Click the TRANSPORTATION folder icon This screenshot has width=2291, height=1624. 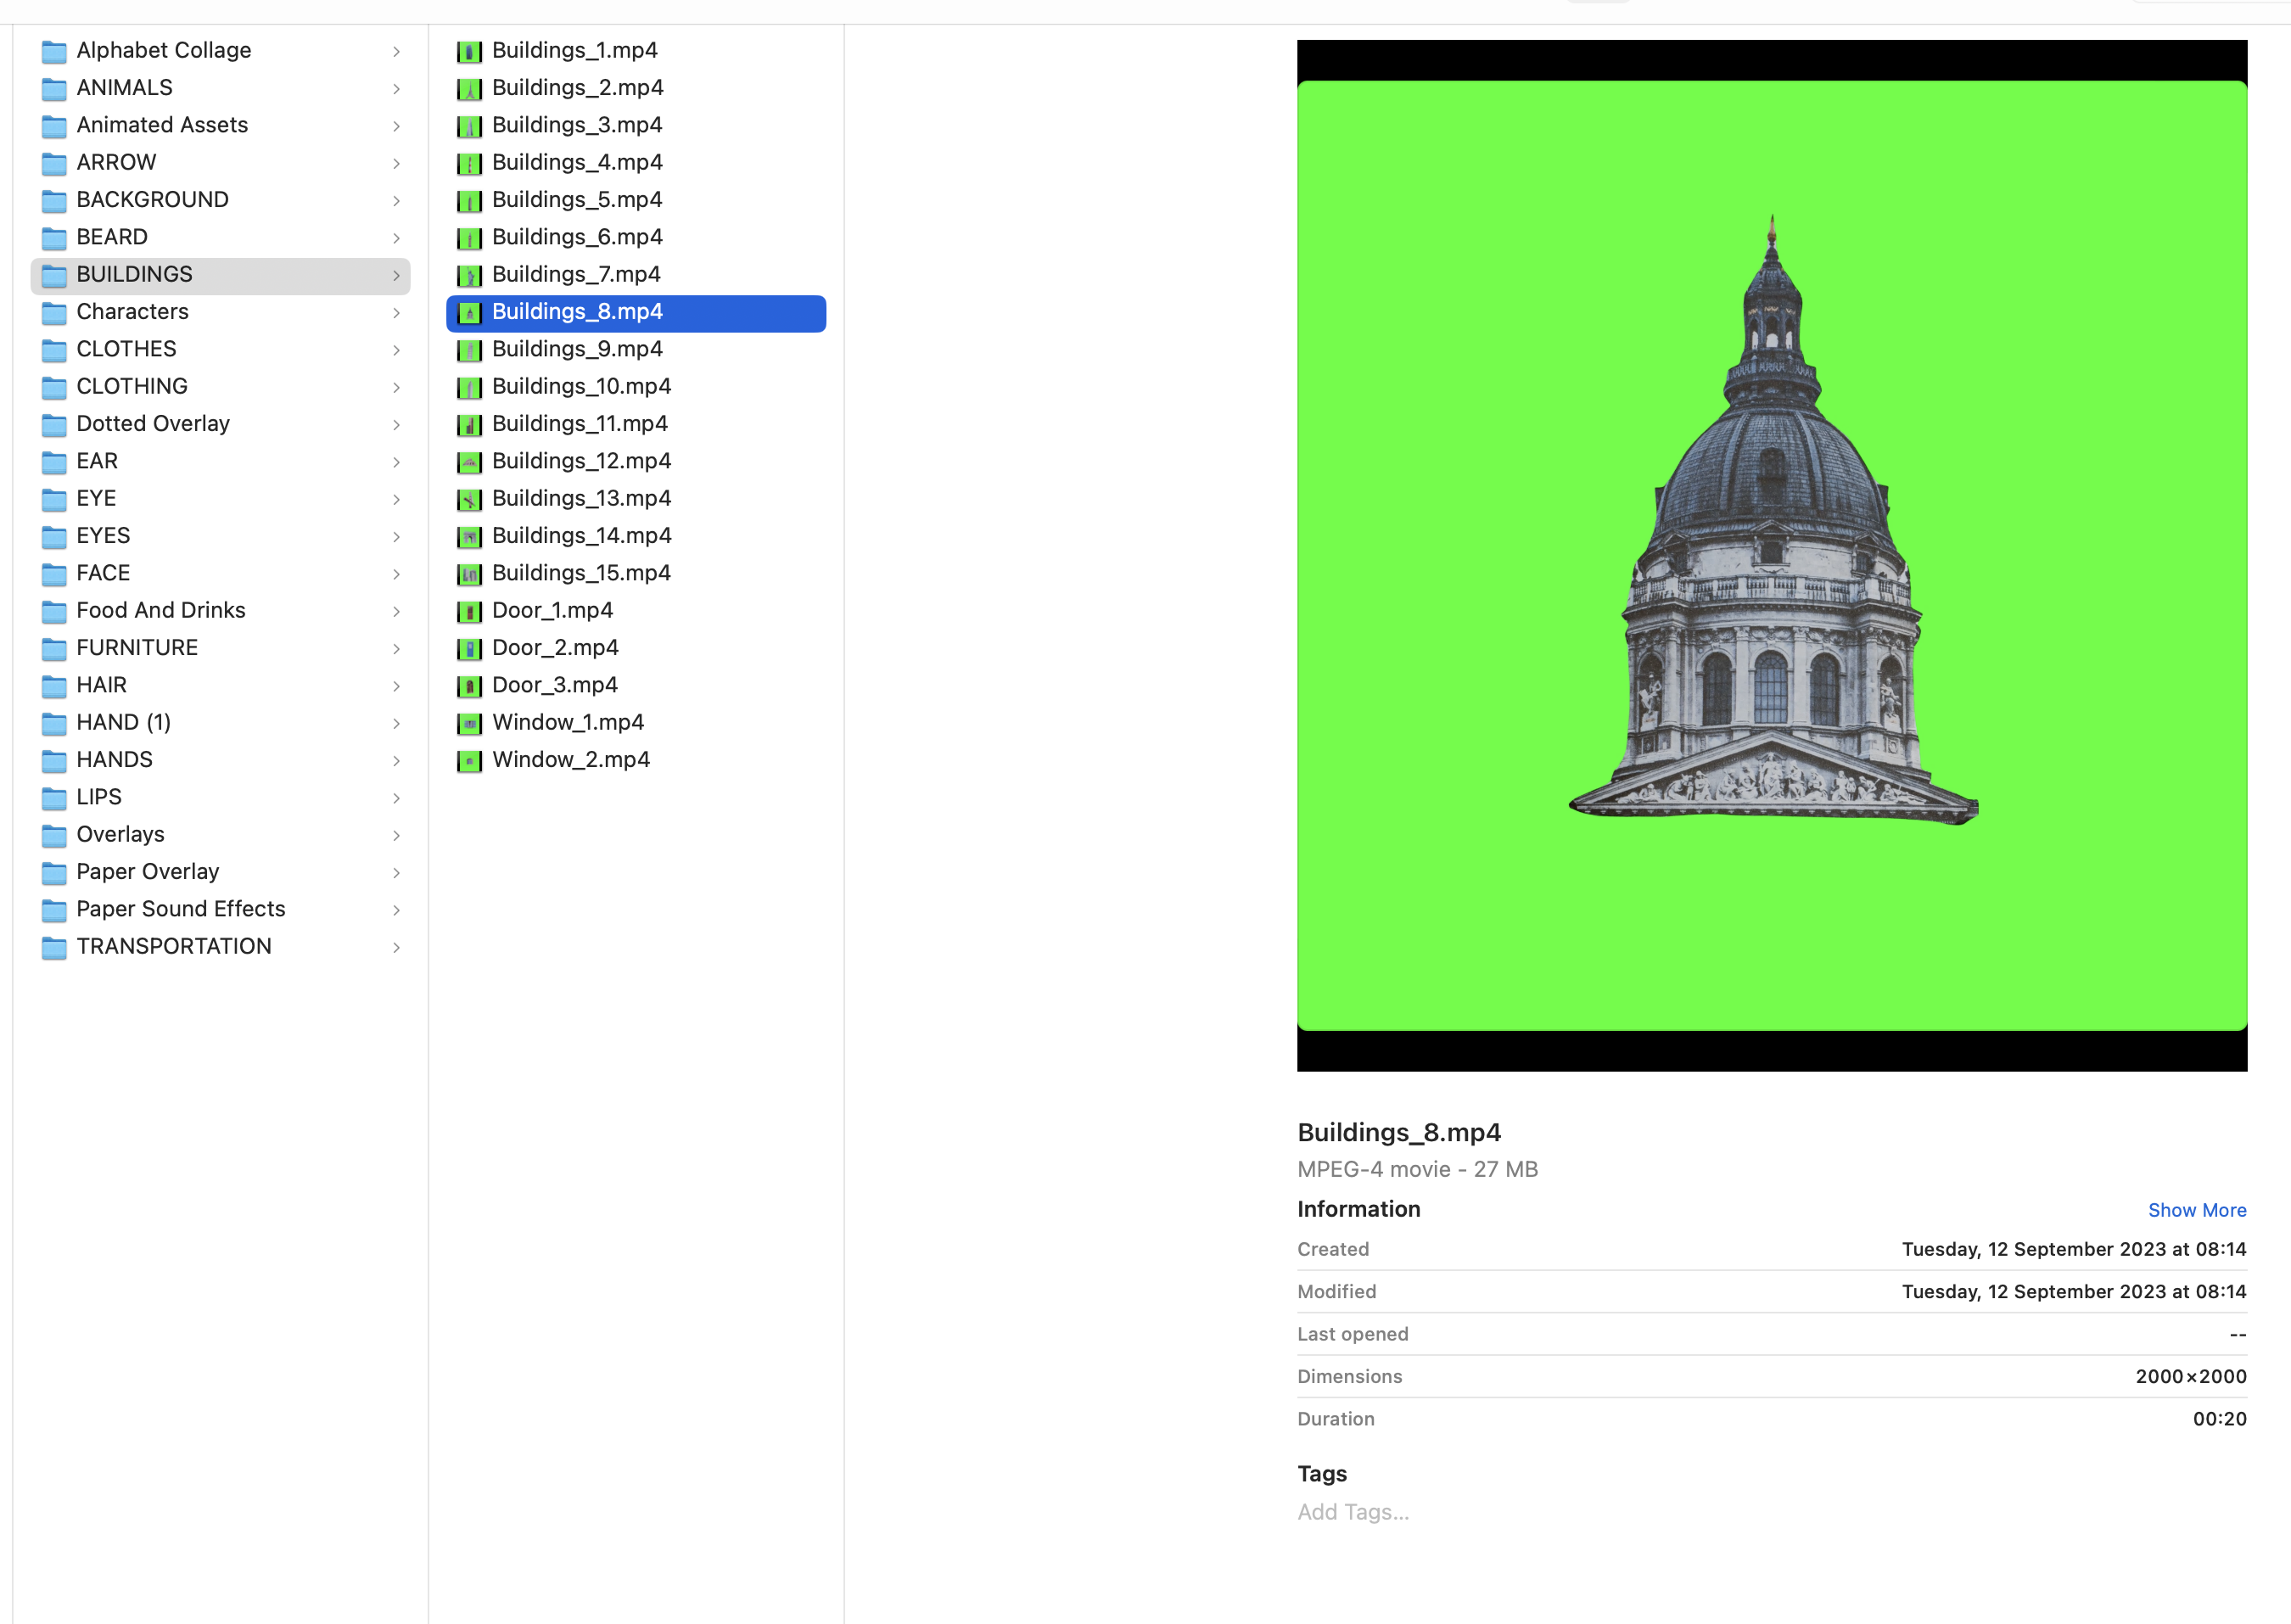coord(54,947)
